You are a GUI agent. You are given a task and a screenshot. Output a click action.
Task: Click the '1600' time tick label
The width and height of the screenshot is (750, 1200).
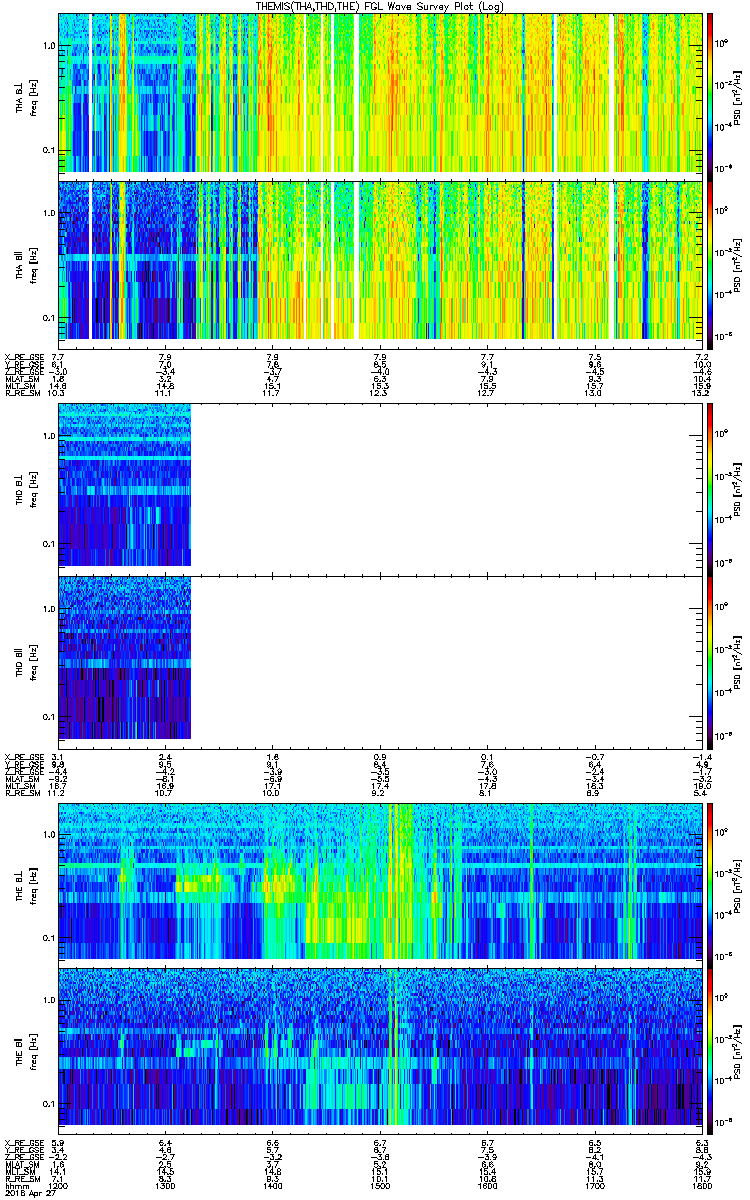coord(487,1184)
